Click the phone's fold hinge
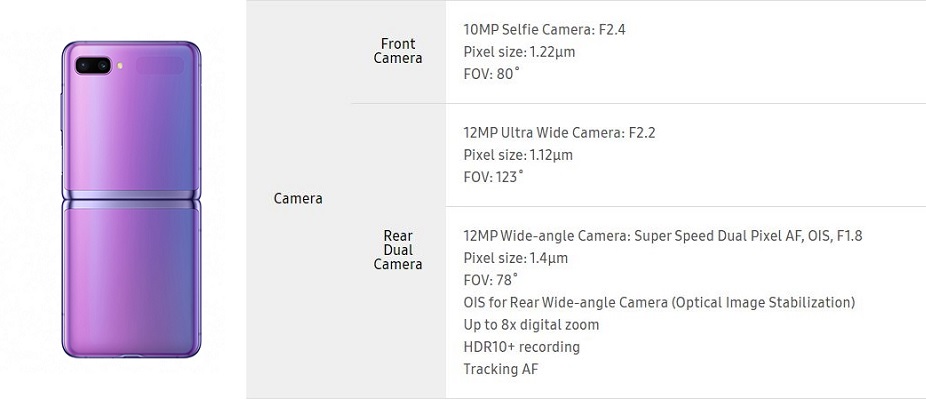The image size is (926, 400). point(131,199)
